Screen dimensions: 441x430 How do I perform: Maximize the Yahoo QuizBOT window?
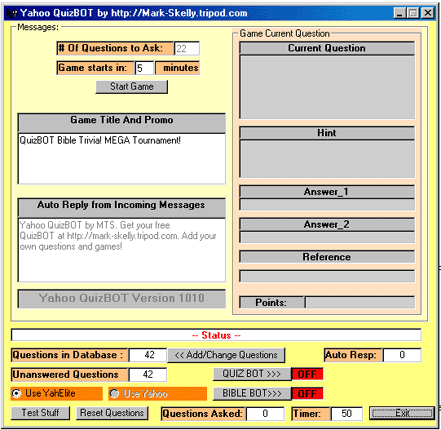[413, 13]
